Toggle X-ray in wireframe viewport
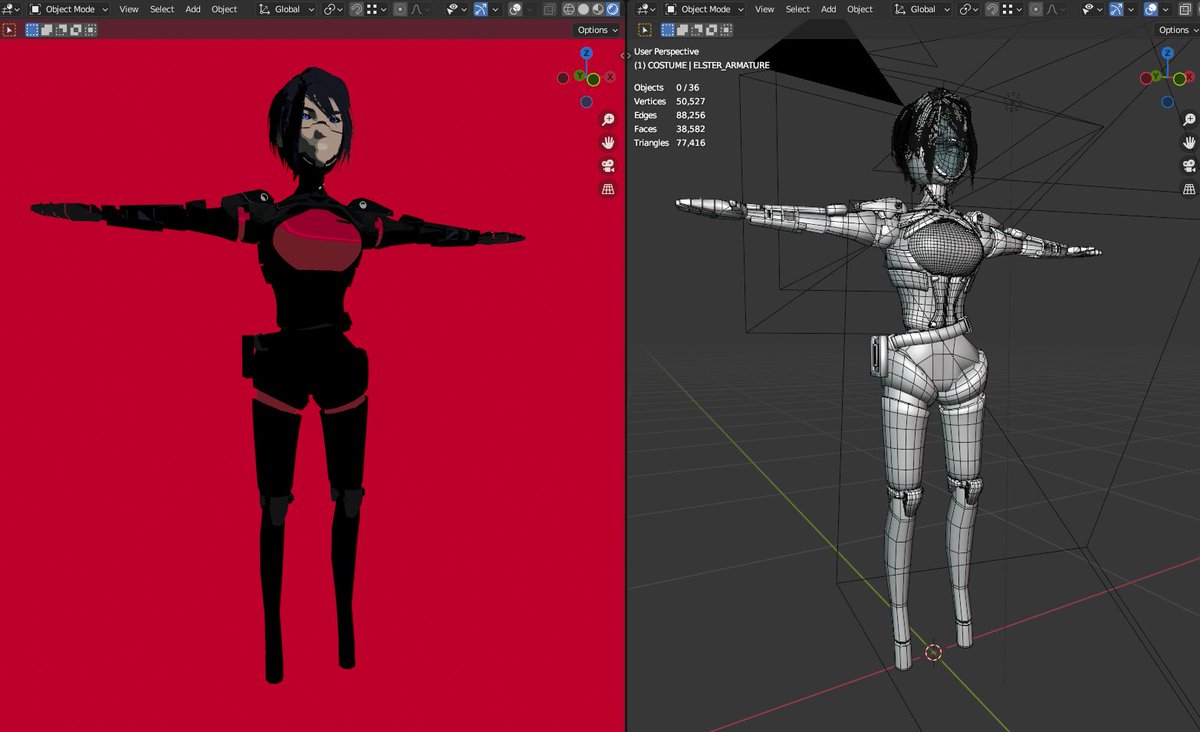The width and height of the screenshot is (1200, 732). (1184, 9)
